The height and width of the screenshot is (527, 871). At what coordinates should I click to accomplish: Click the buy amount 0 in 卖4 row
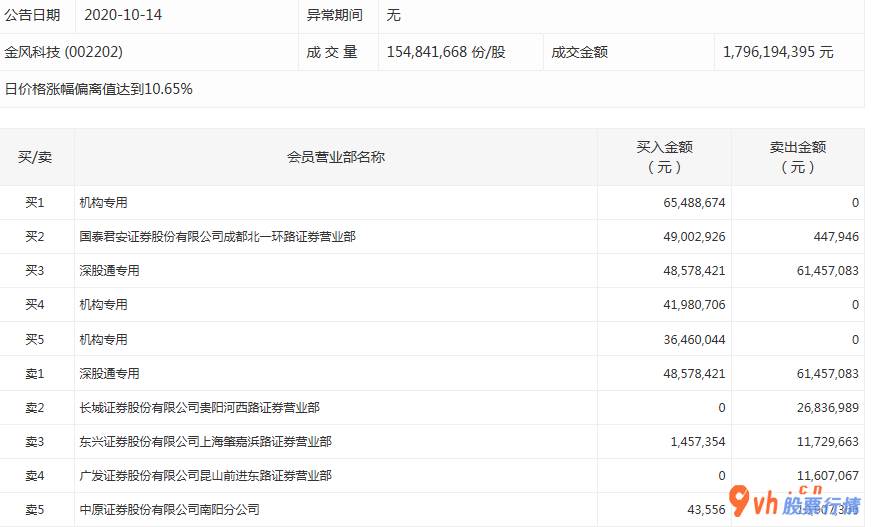coord(722,476)
